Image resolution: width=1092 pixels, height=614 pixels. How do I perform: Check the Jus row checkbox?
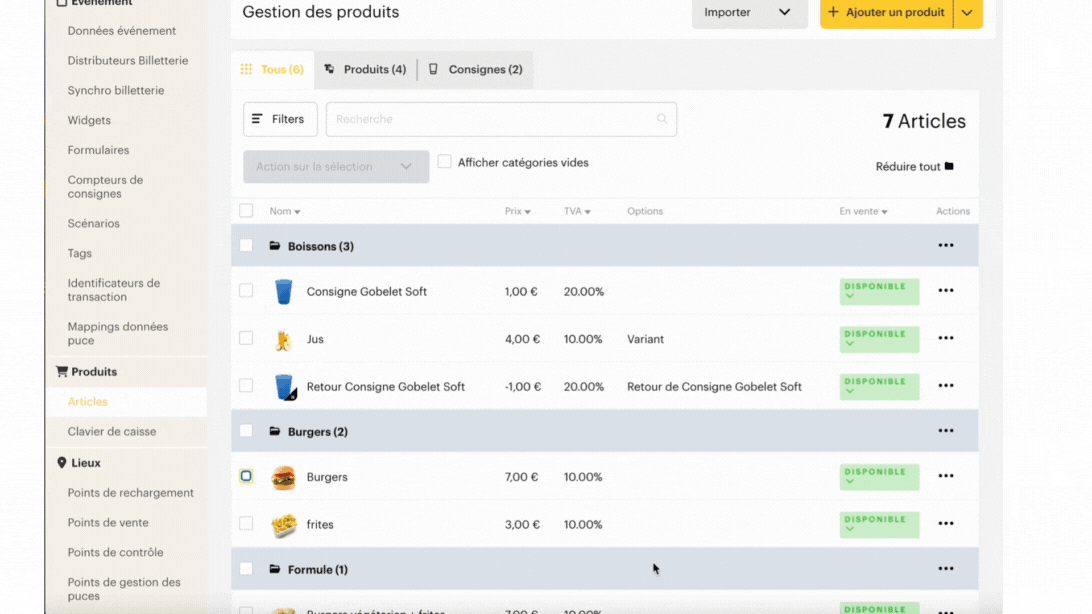(246, 338)
